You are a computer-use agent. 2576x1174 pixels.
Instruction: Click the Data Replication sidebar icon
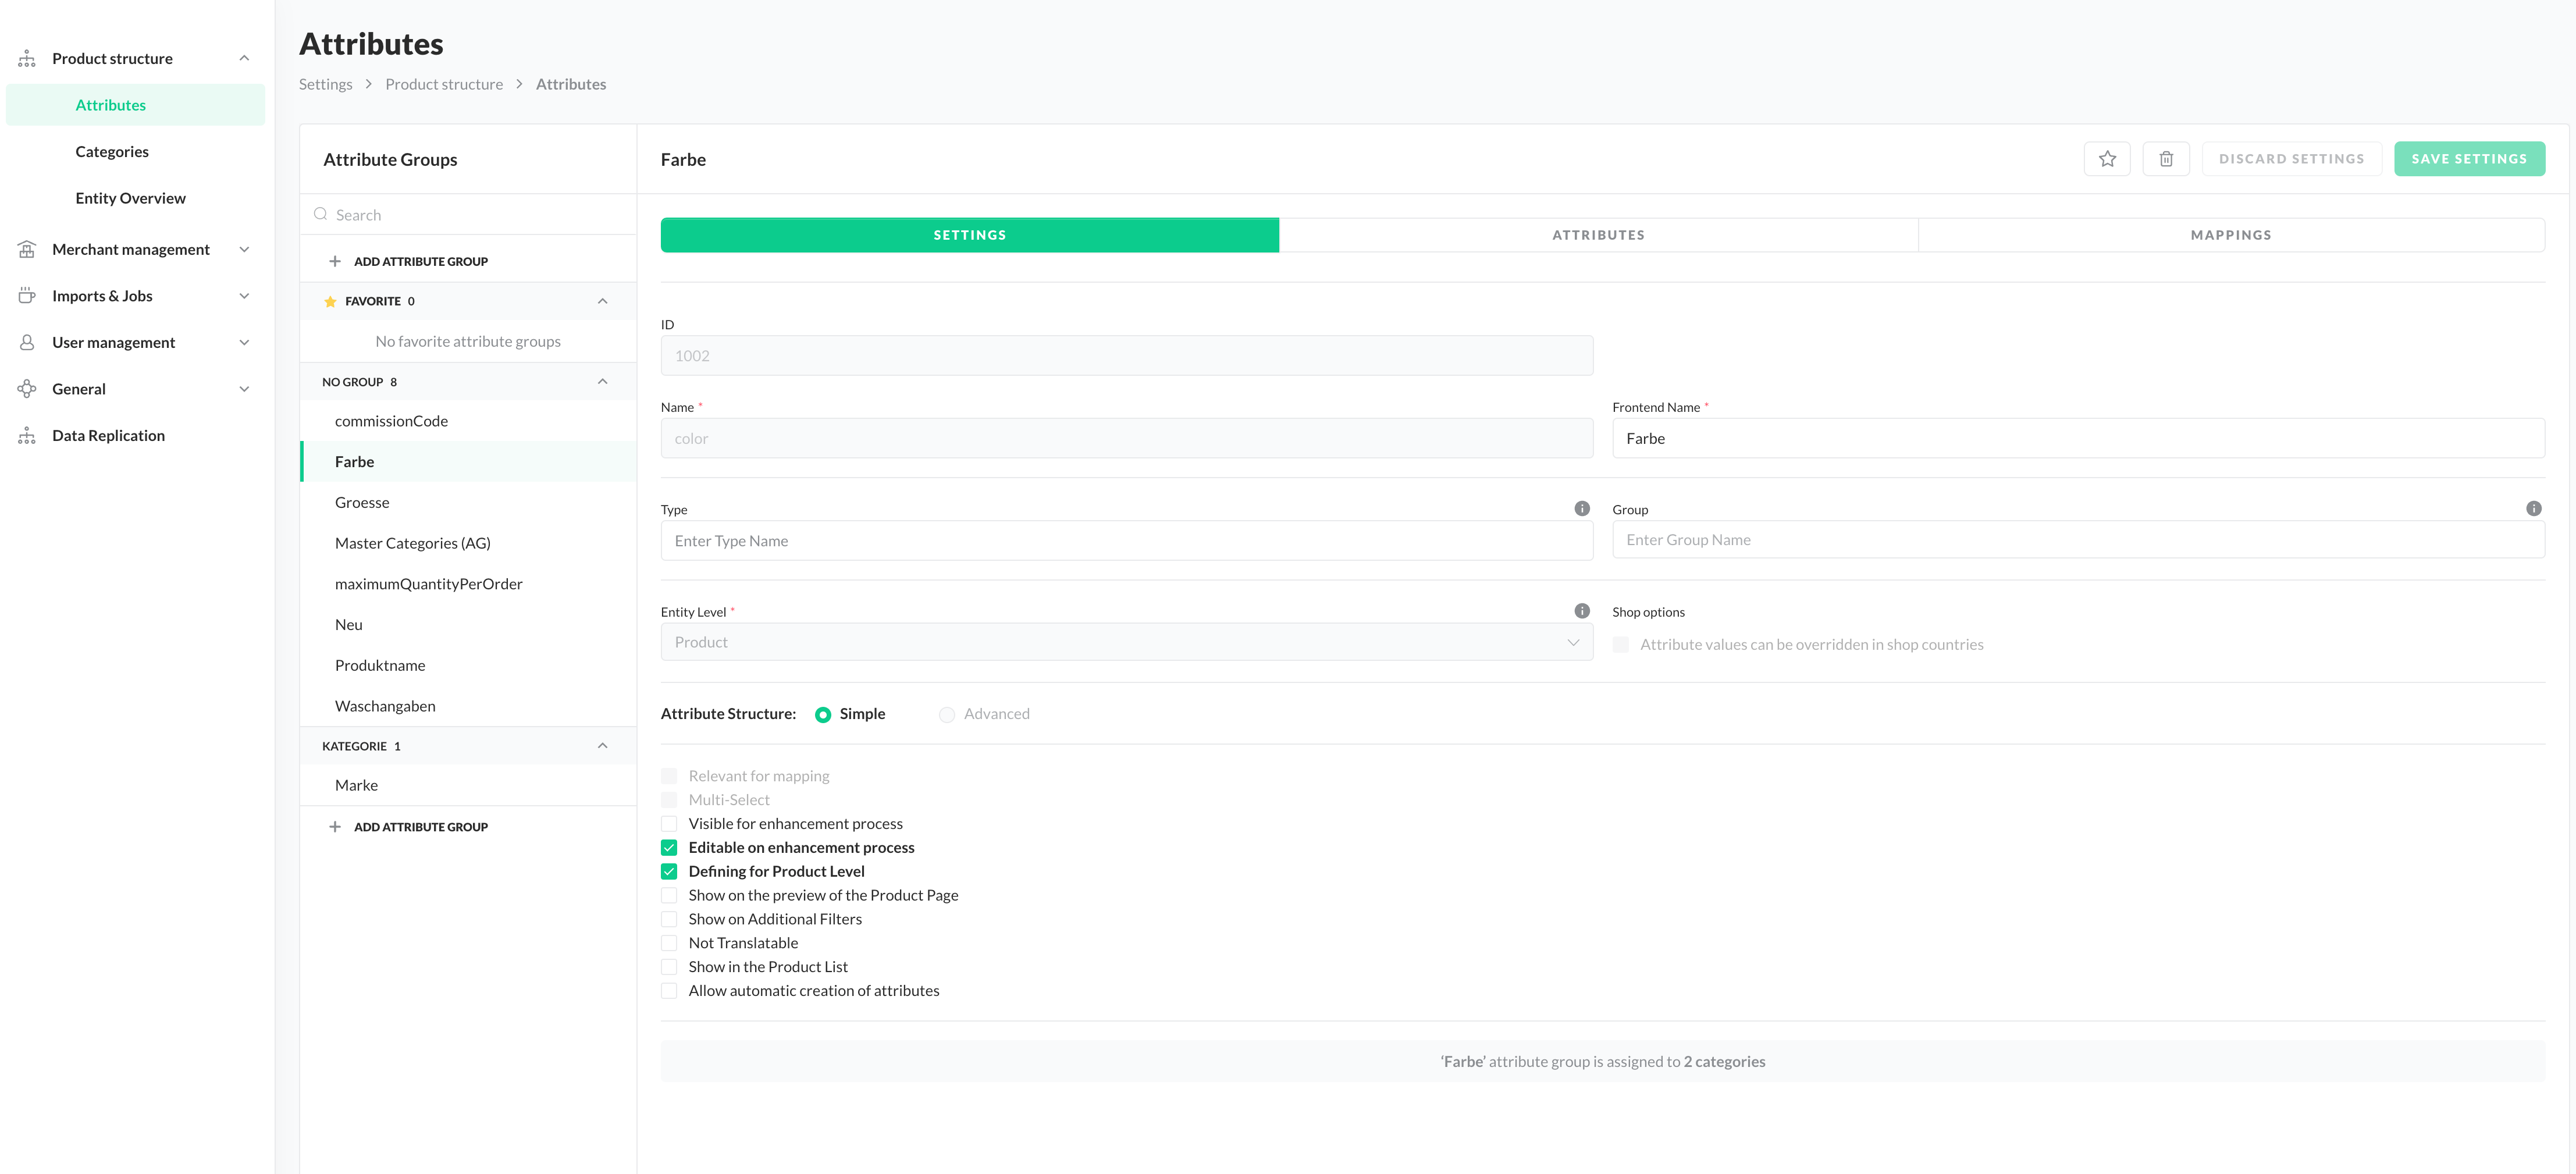[x=27, y=435]
